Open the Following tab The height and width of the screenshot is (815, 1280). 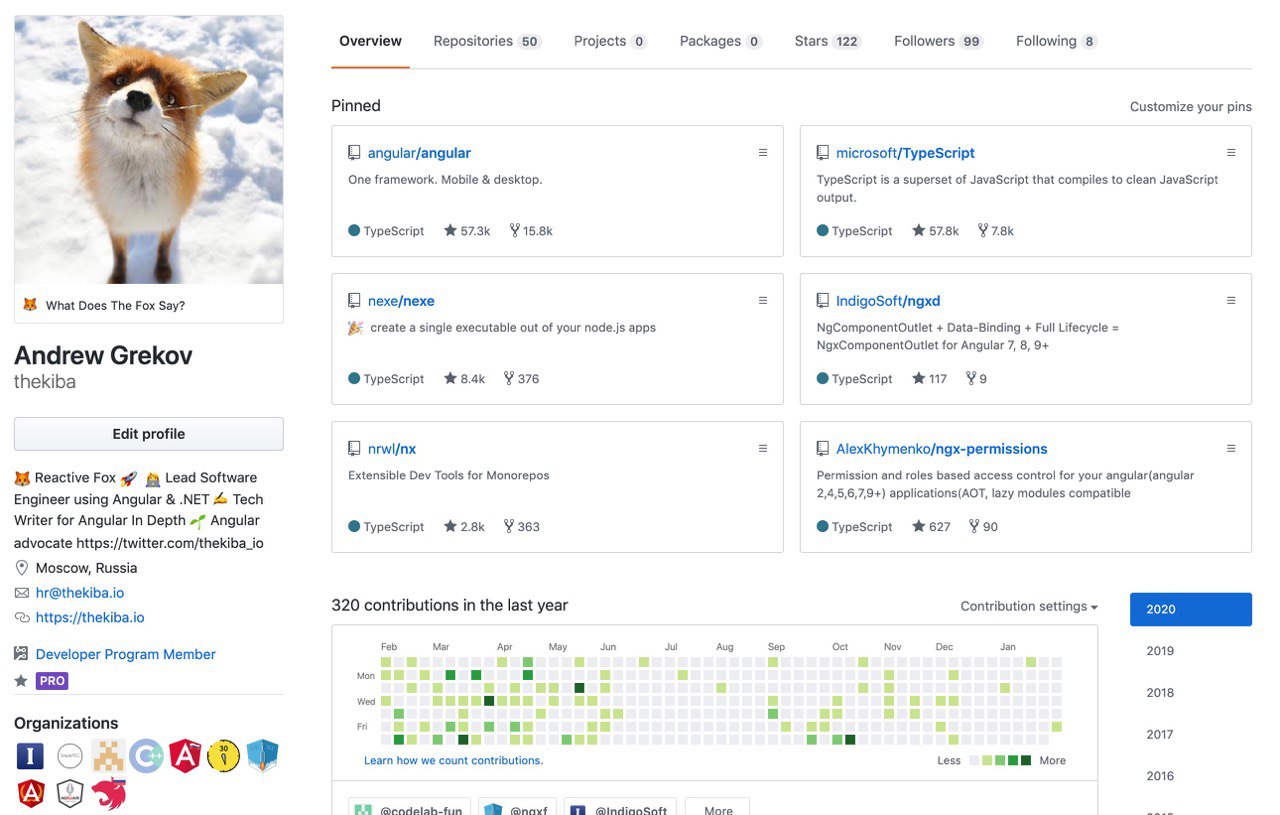pyautogui.click(x=1056, y=41)
